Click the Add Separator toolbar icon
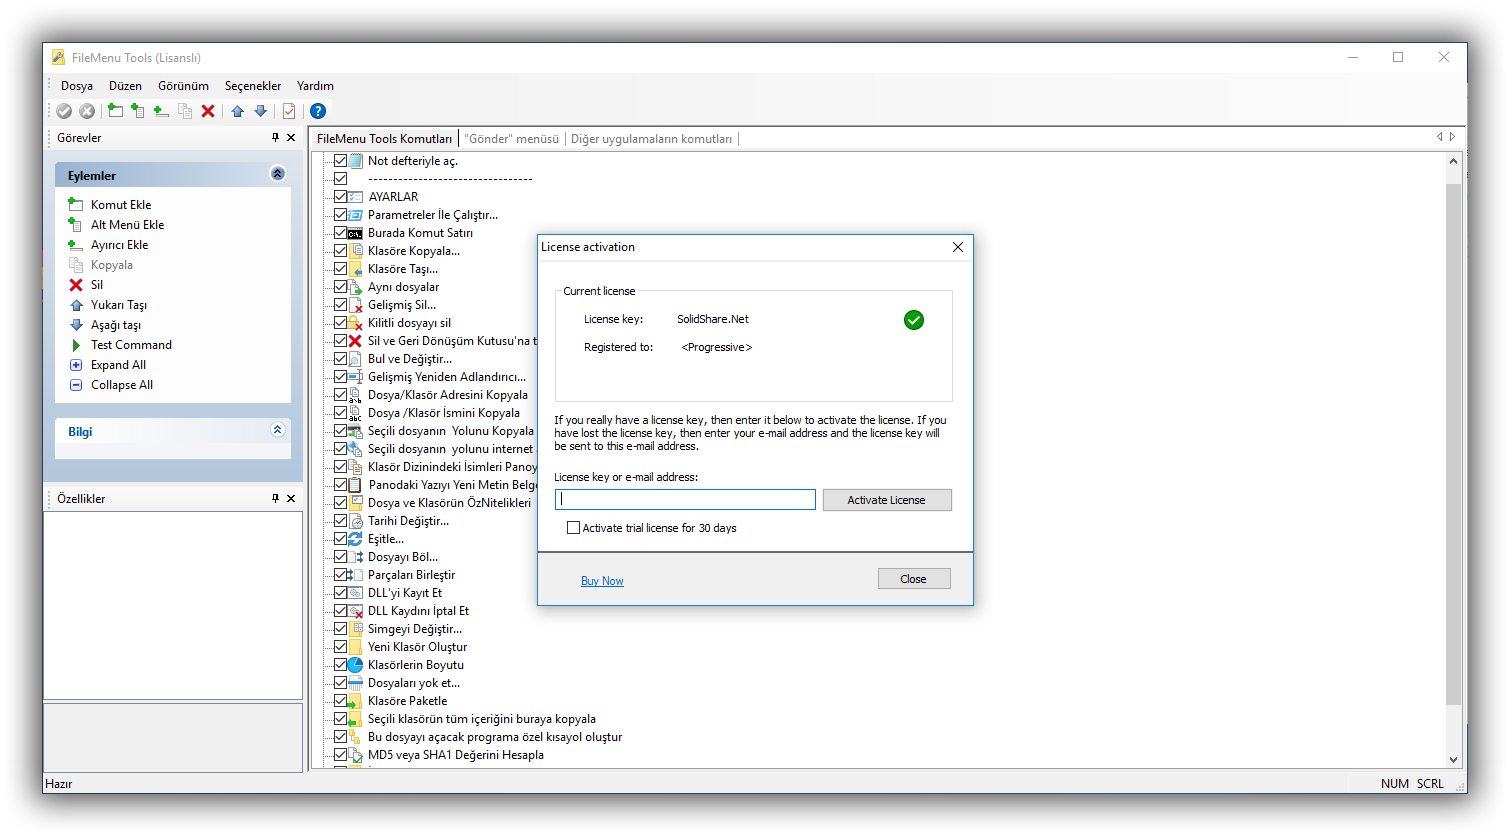Viewport: 1510px width, 836px height. 161,111
